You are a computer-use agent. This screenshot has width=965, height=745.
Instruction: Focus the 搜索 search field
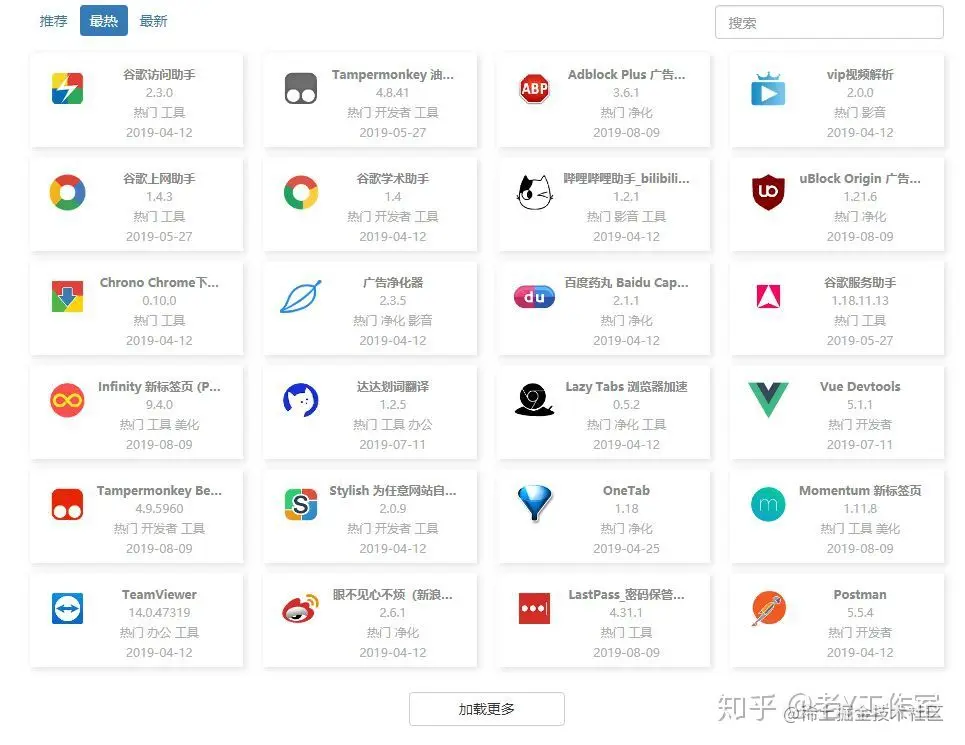click(x=829, y=23)
